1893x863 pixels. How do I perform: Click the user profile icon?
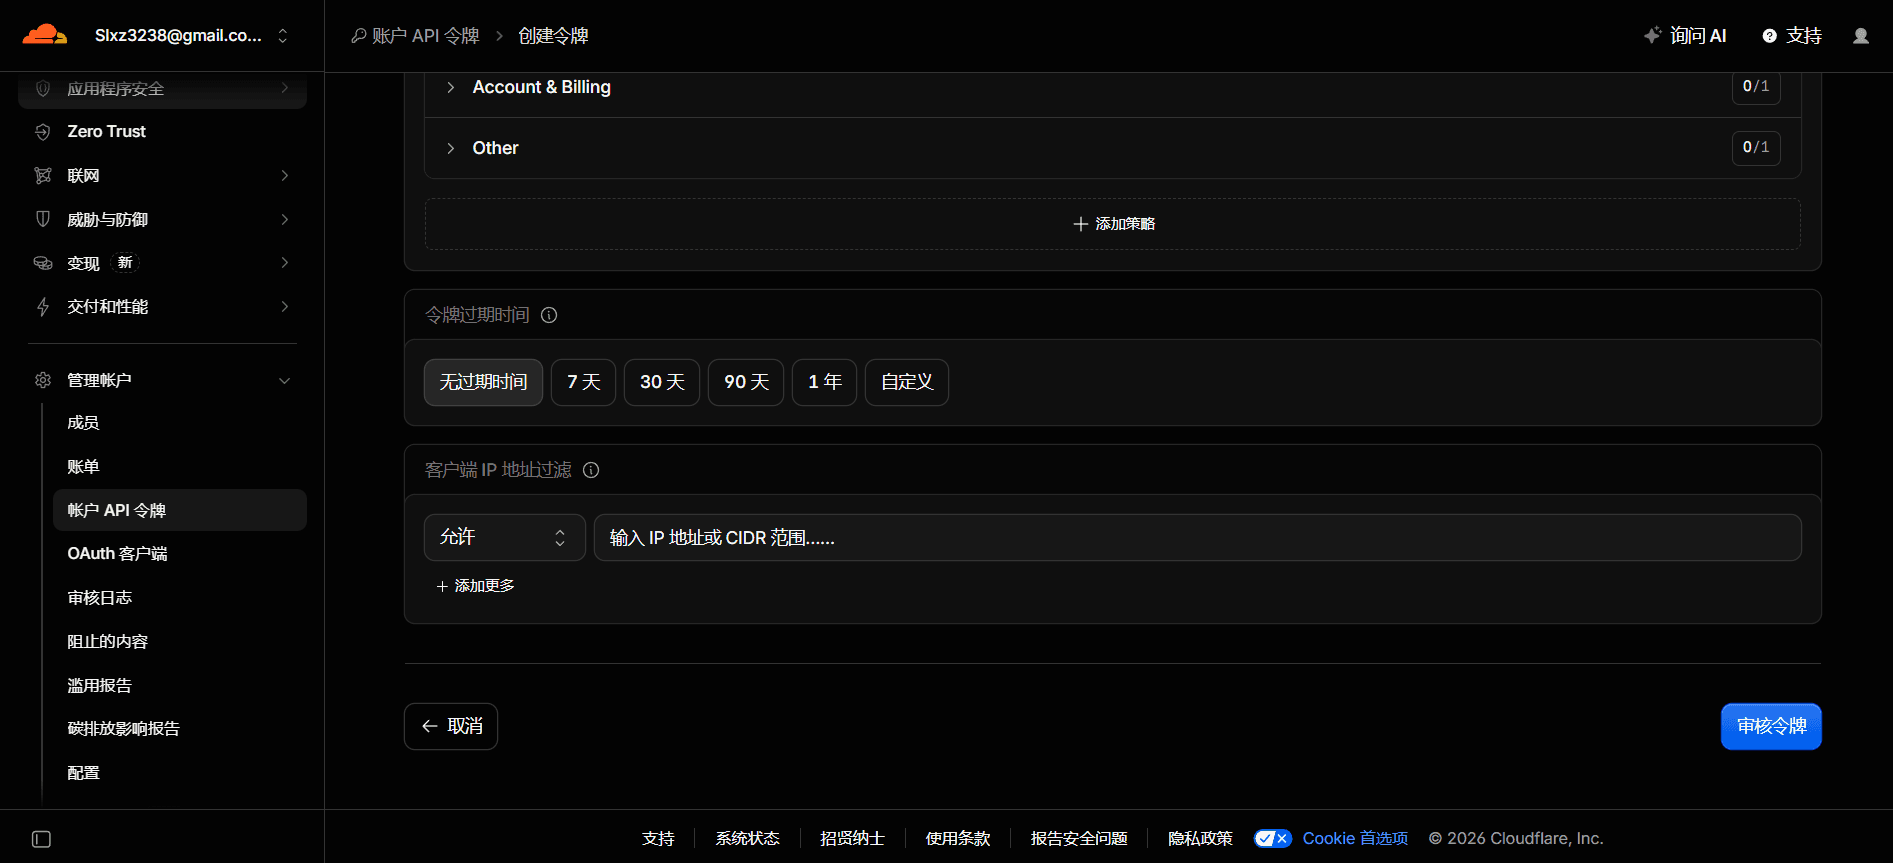[1860, 36]
